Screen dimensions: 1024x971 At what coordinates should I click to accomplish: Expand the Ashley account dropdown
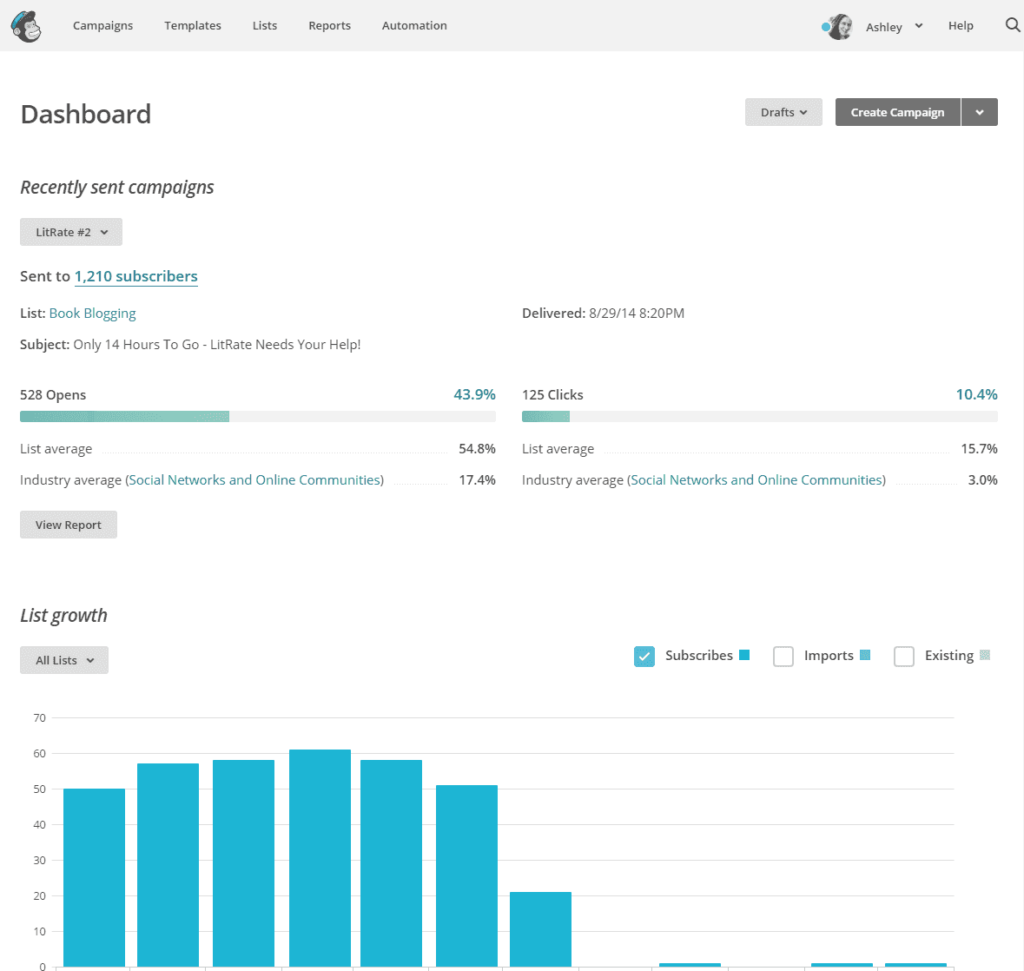pyautogui.click(x=894, y=27)
